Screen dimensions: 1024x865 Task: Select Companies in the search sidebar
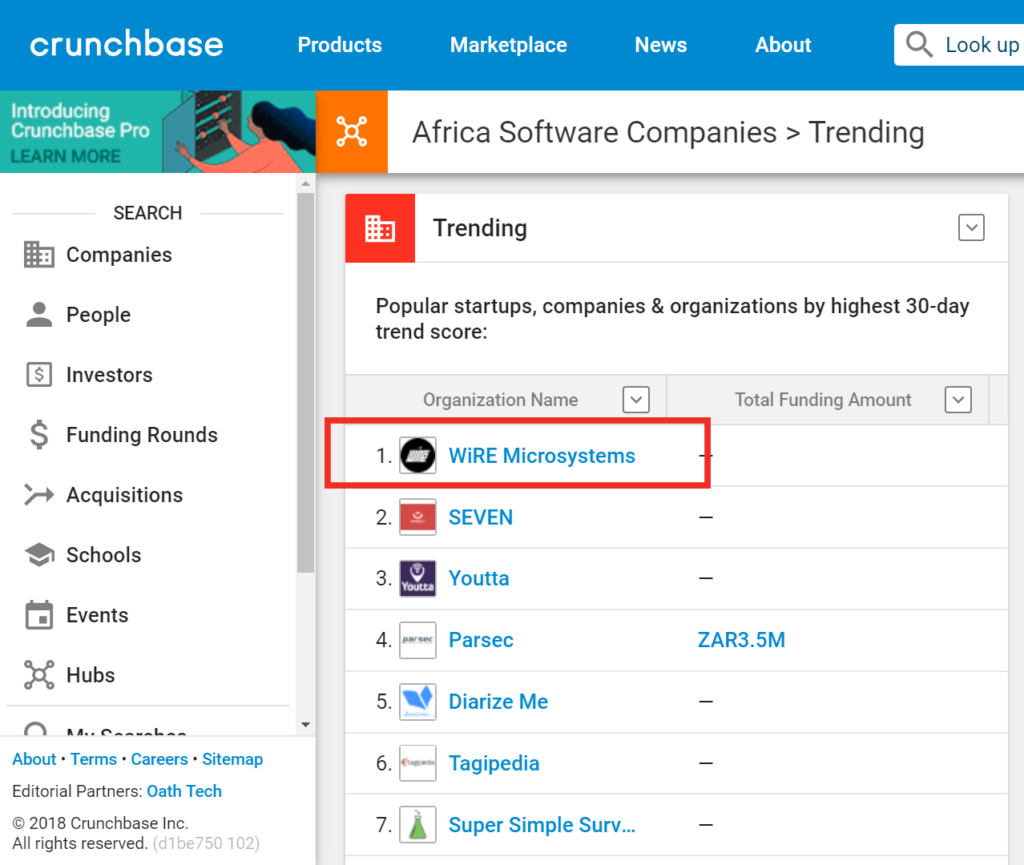tap(119, 255)
